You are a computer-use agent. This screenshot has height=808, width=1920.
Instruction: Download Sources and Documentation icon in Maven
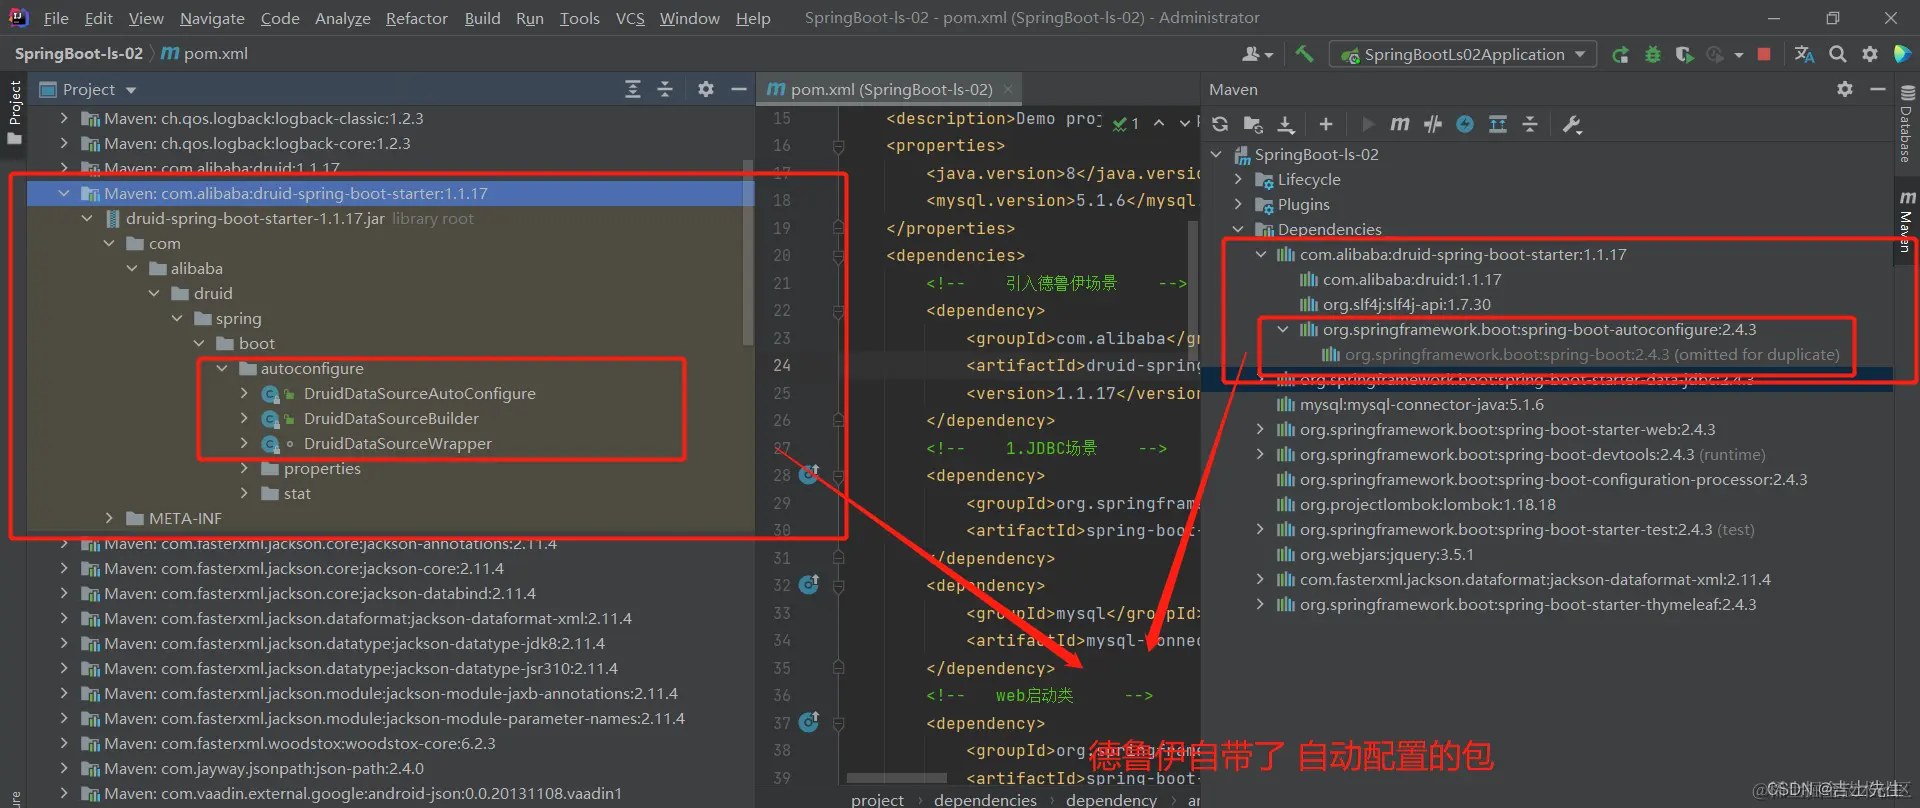pyautogui.click(x=1286, y=124)
